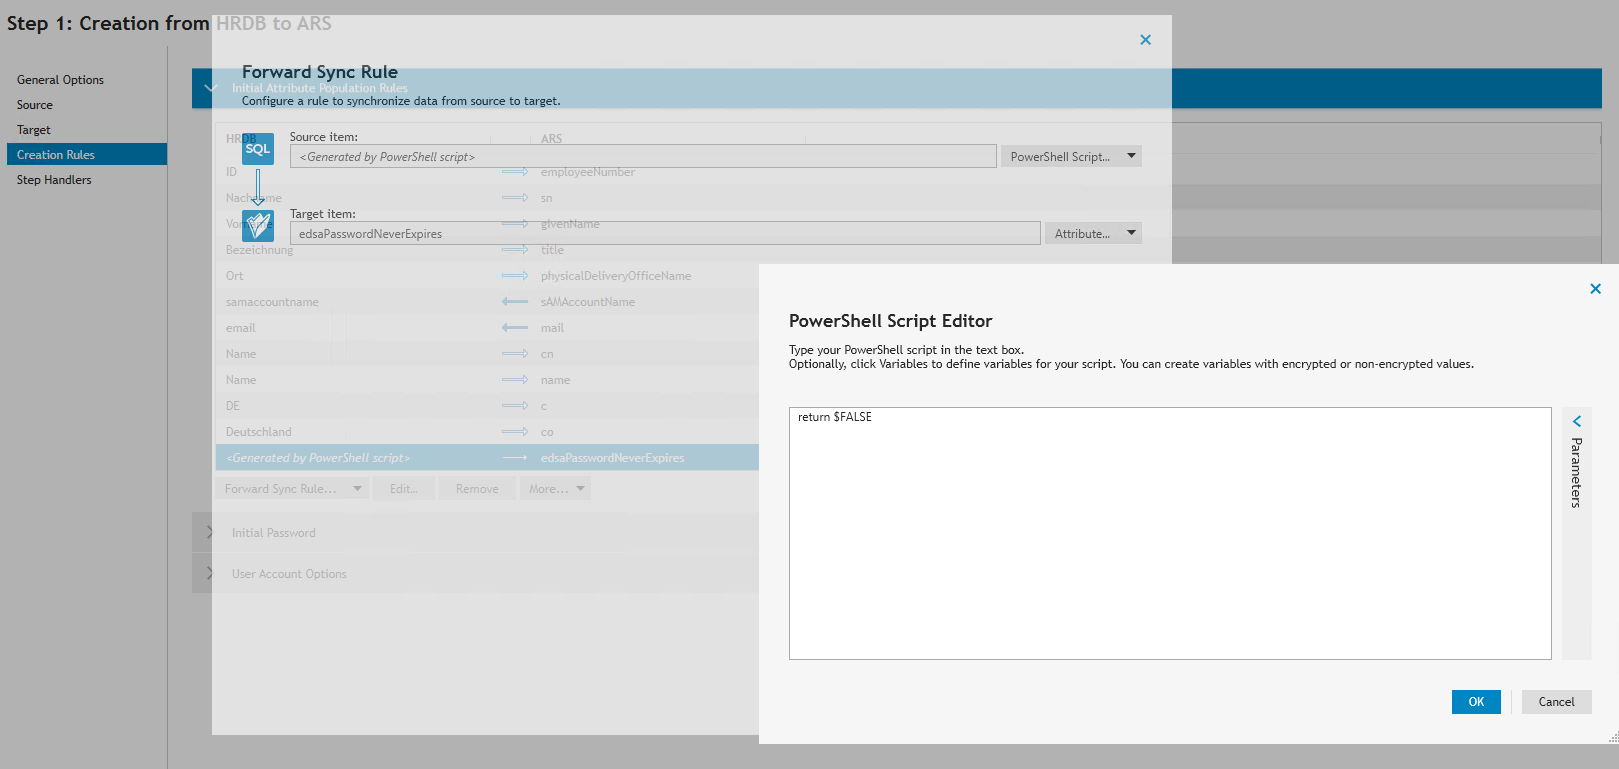
Task: Close the Forward Sync Rule dialog
Action: click(1145, 40)
